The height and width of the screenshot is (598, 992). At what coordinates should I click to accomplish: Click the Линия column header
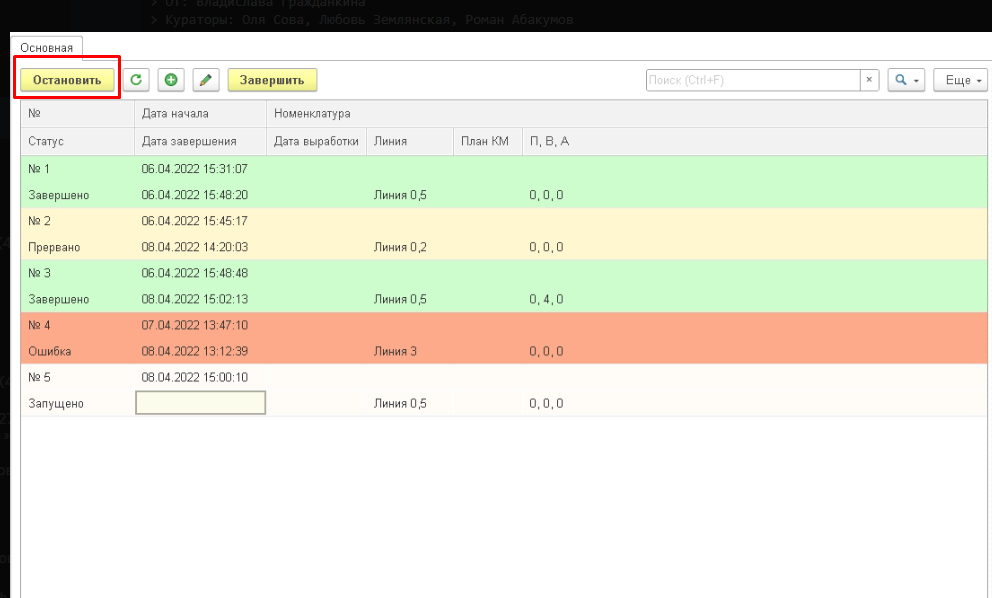click(x=390, y=141)
